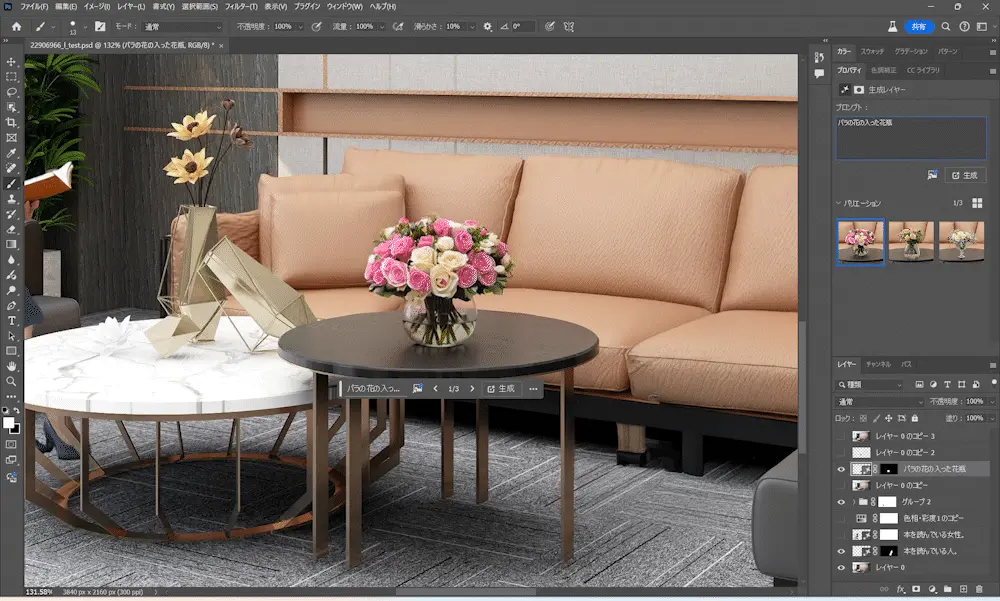Screen dimensions: 1000x601
Task: Click the 共有 share button
Action: 918,27
